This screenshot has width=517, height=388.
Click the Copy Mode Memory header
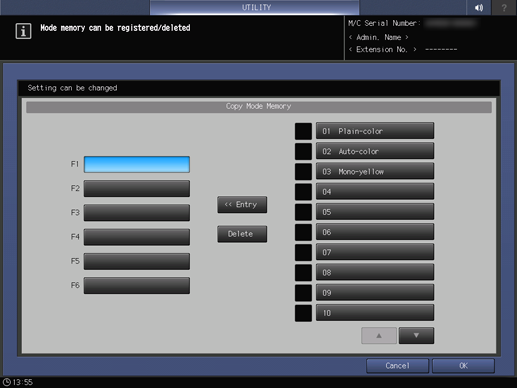pos(259,106)
